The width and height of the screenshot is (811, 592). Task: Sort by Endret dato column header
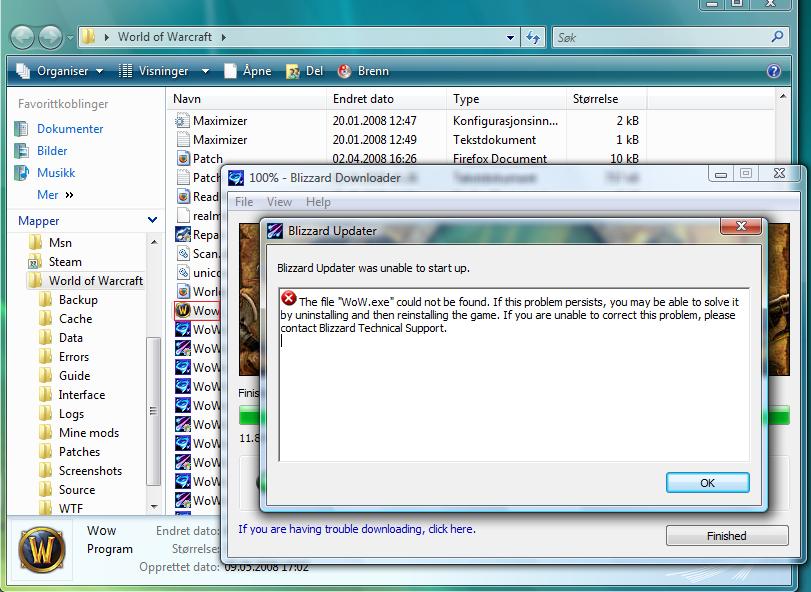pos(386,99)
